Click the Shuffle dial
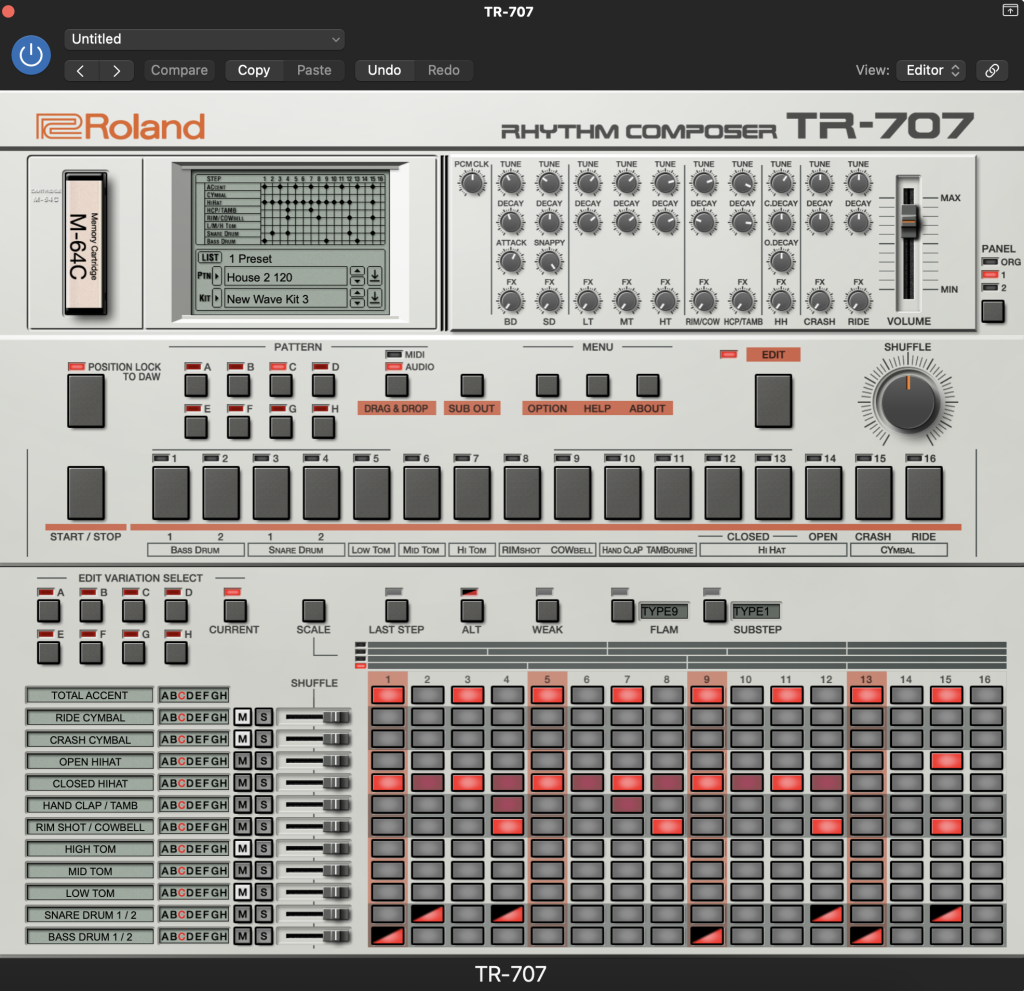Viewport: 1024px width, 991px height. (908, 401)
